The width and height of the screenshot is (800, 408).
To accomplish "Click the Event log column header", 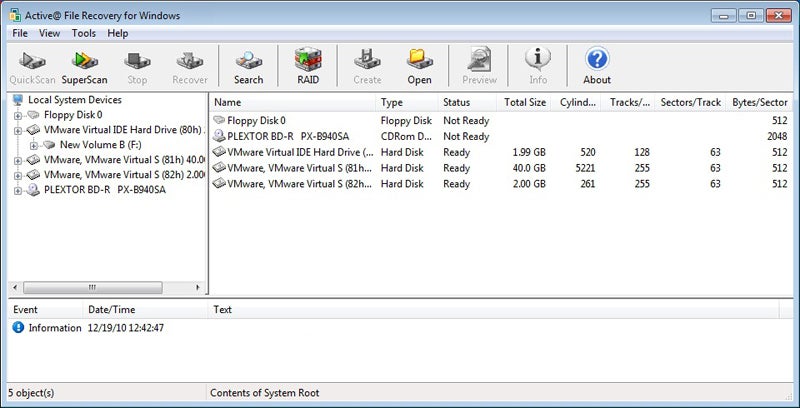I will pos(45,310).
